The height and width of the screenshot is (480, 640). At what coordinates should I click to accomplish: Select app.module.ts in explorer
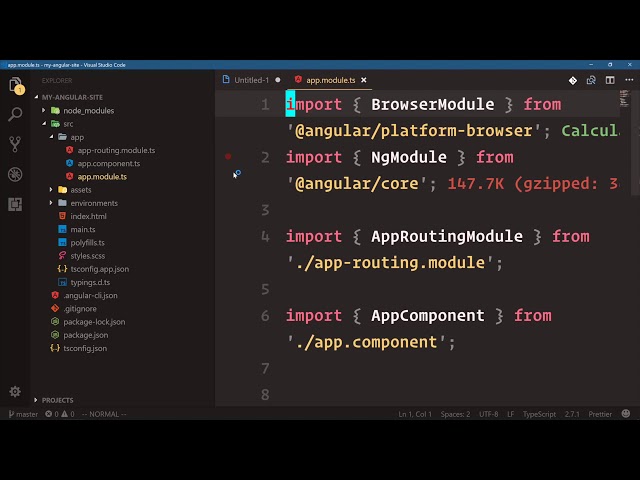[102, 177]
